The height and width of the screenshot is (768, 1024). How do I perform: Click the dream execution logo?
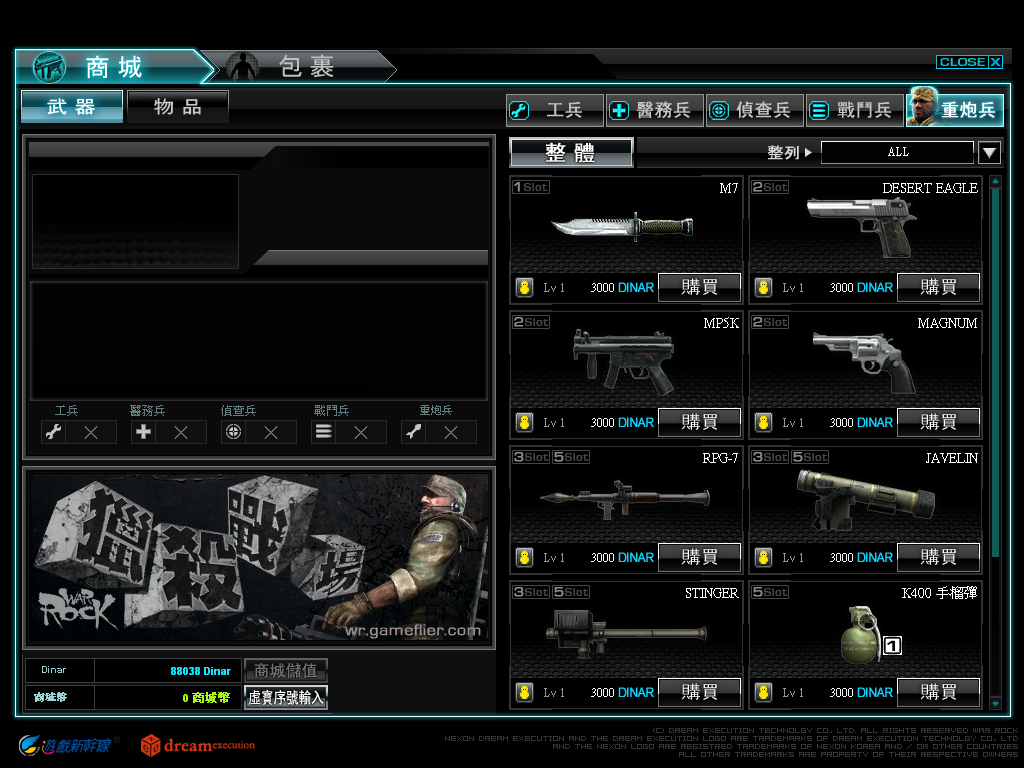pos(198,745)
